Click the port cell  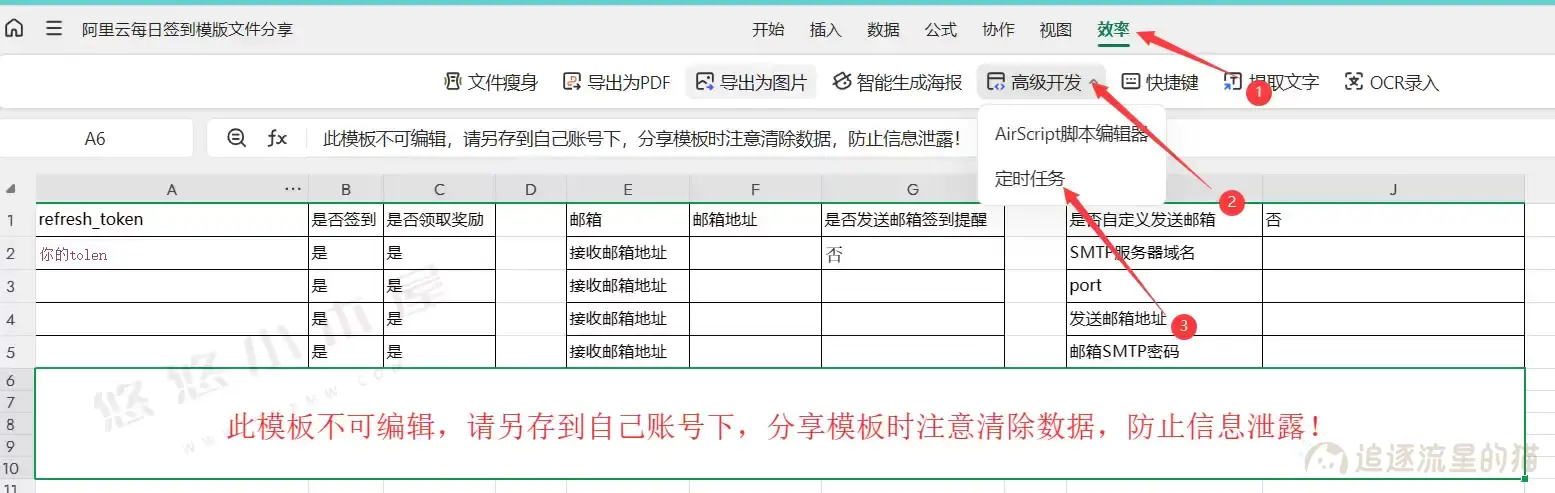click(x=1164, y=286)
